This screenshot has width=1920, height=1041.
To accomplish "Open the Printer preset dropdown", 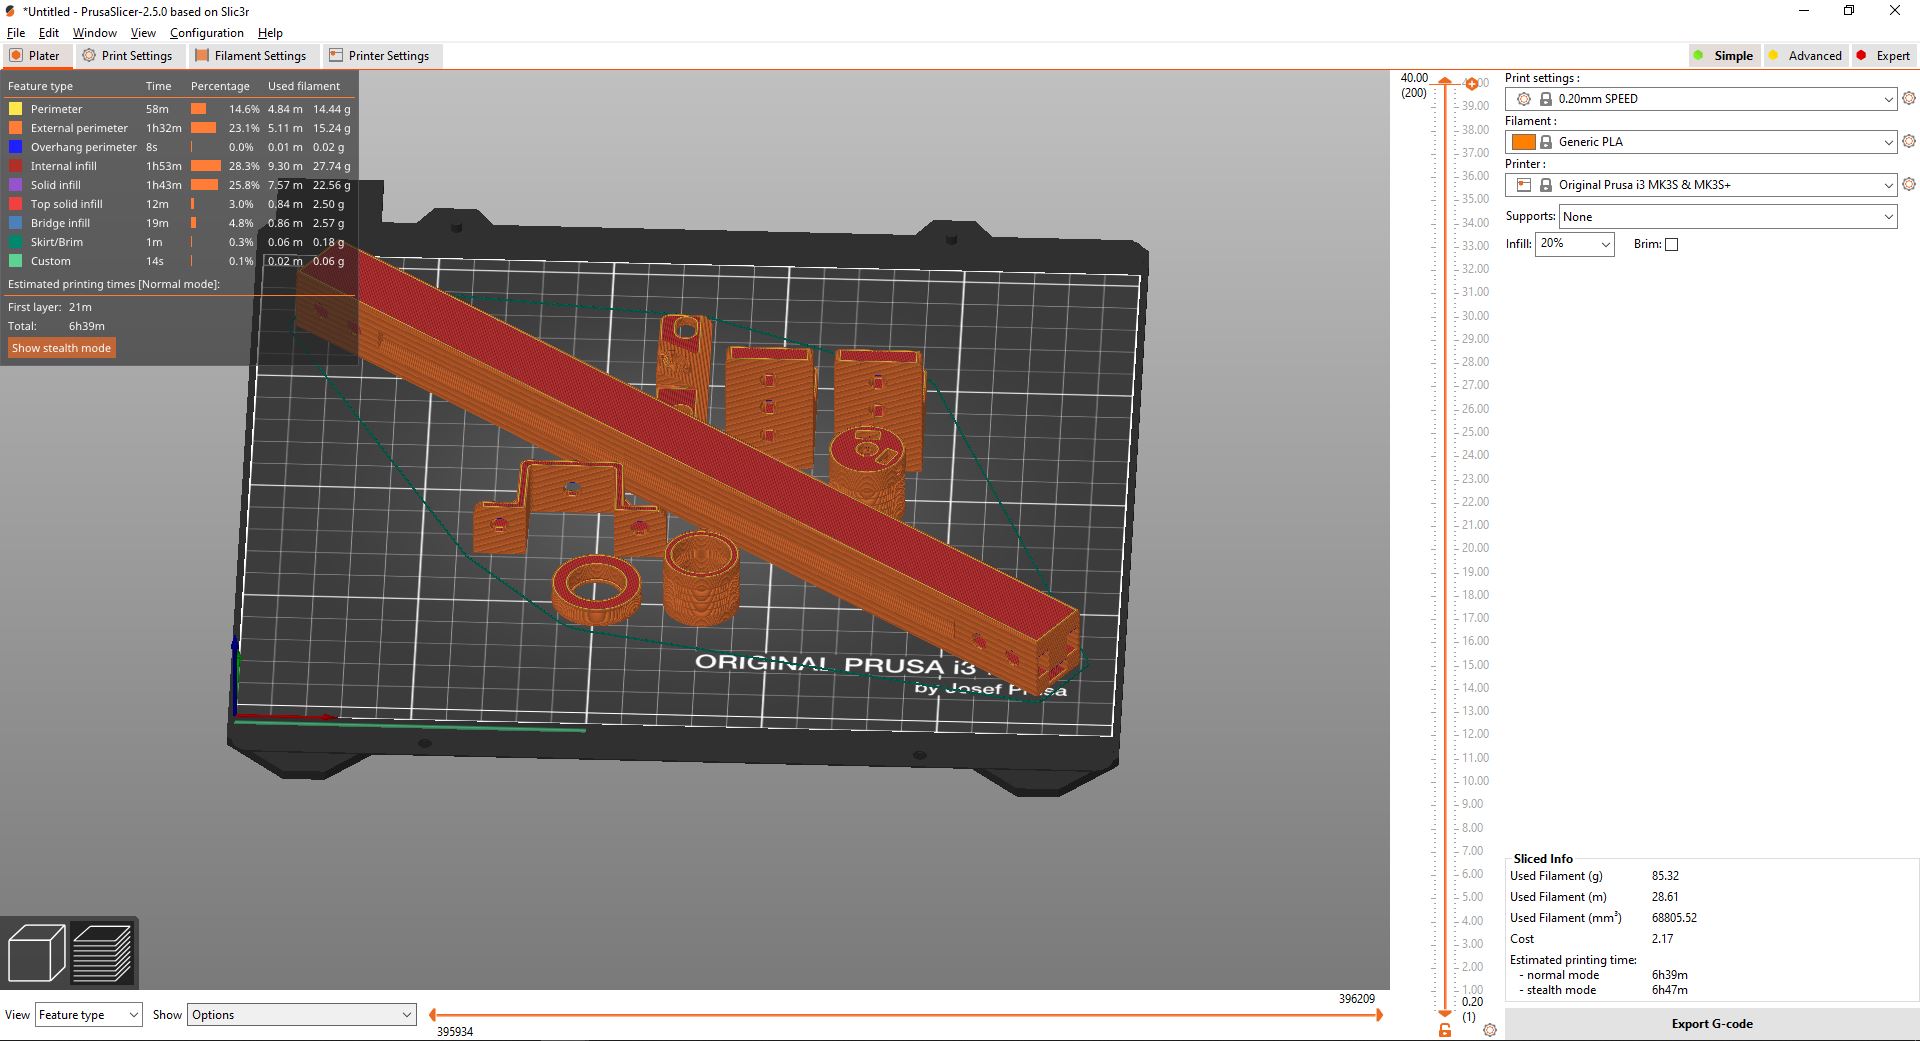I will point(1888,185).
